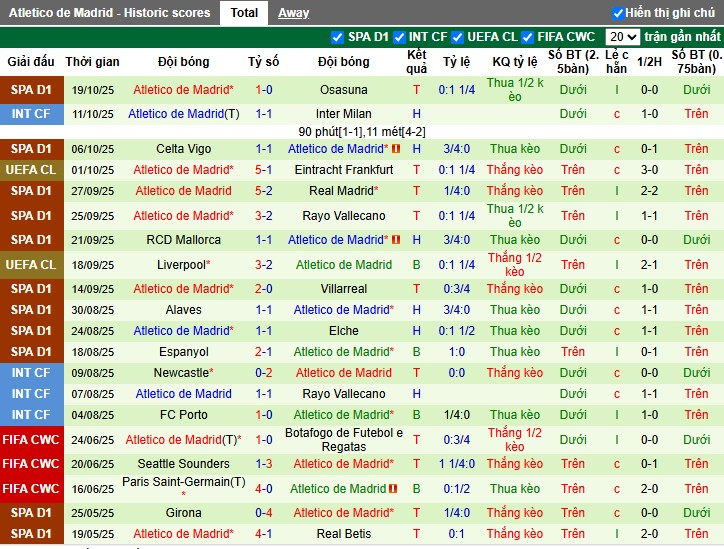Click the 0:1 1/2 odds for Elche match

[x=457, y=331]
